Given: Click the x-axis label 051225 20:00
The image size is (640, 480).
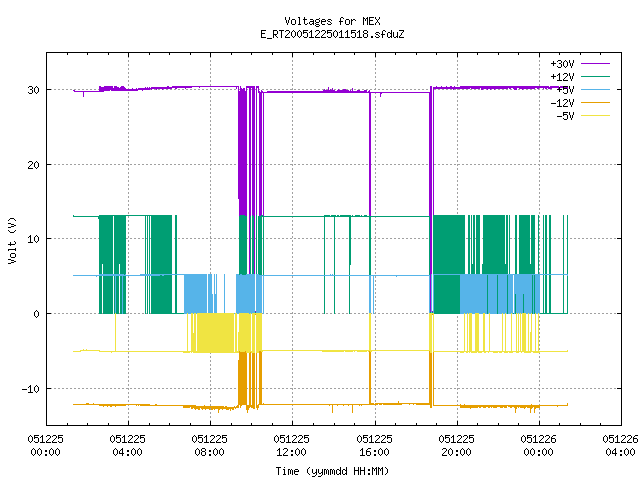Looking at the screenshot, I should pyautogui.click(x=456, y=446).
